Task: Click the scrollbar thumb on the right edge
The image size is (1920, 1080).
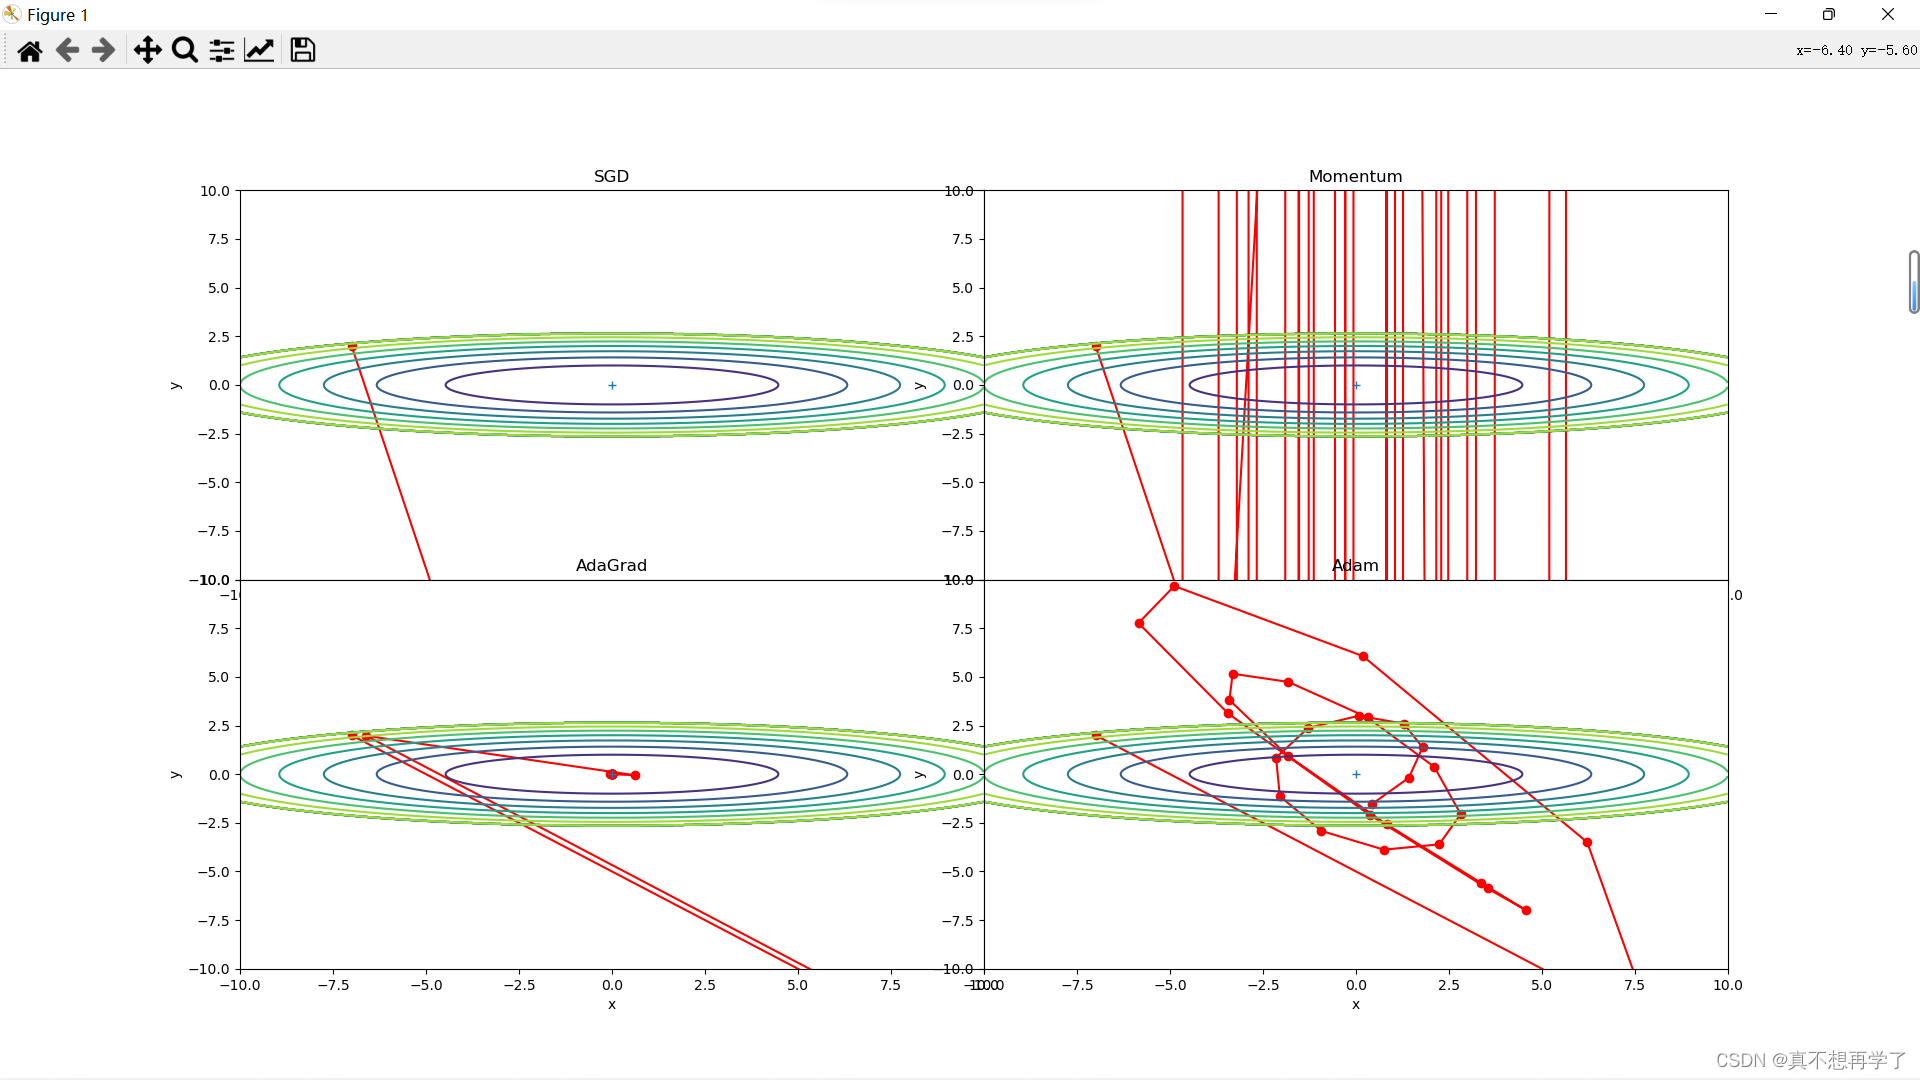Action: (x=1913, y=282)
